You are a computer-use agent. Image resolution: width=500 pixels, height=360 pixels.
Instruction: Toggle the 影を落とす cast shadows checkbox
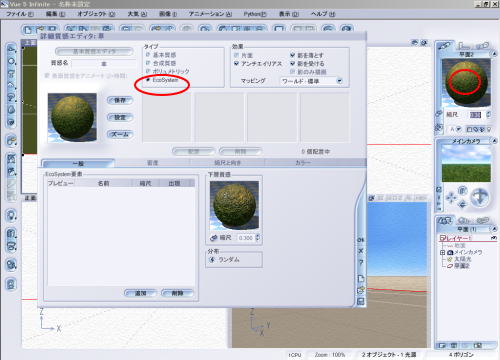coord(293,55)
